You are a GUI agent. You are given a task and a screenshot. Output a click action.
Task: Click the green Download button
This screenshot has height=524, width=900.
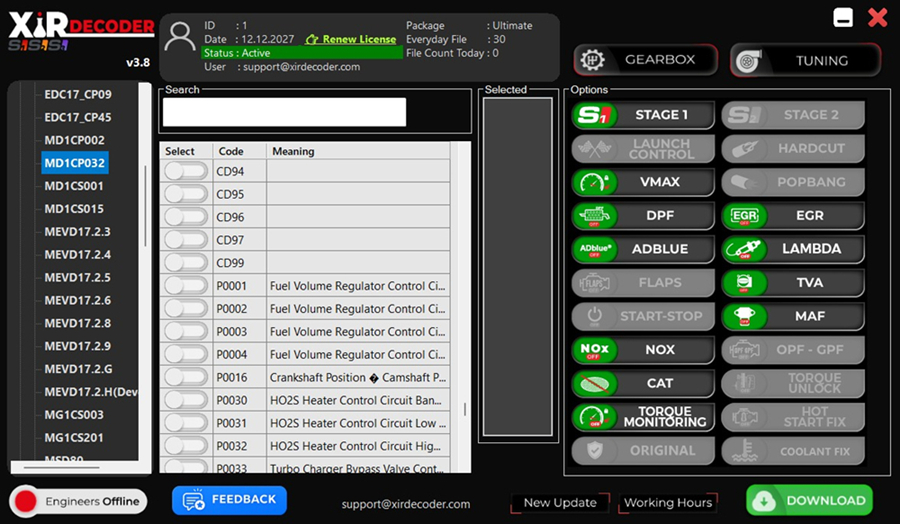(809, 500)
